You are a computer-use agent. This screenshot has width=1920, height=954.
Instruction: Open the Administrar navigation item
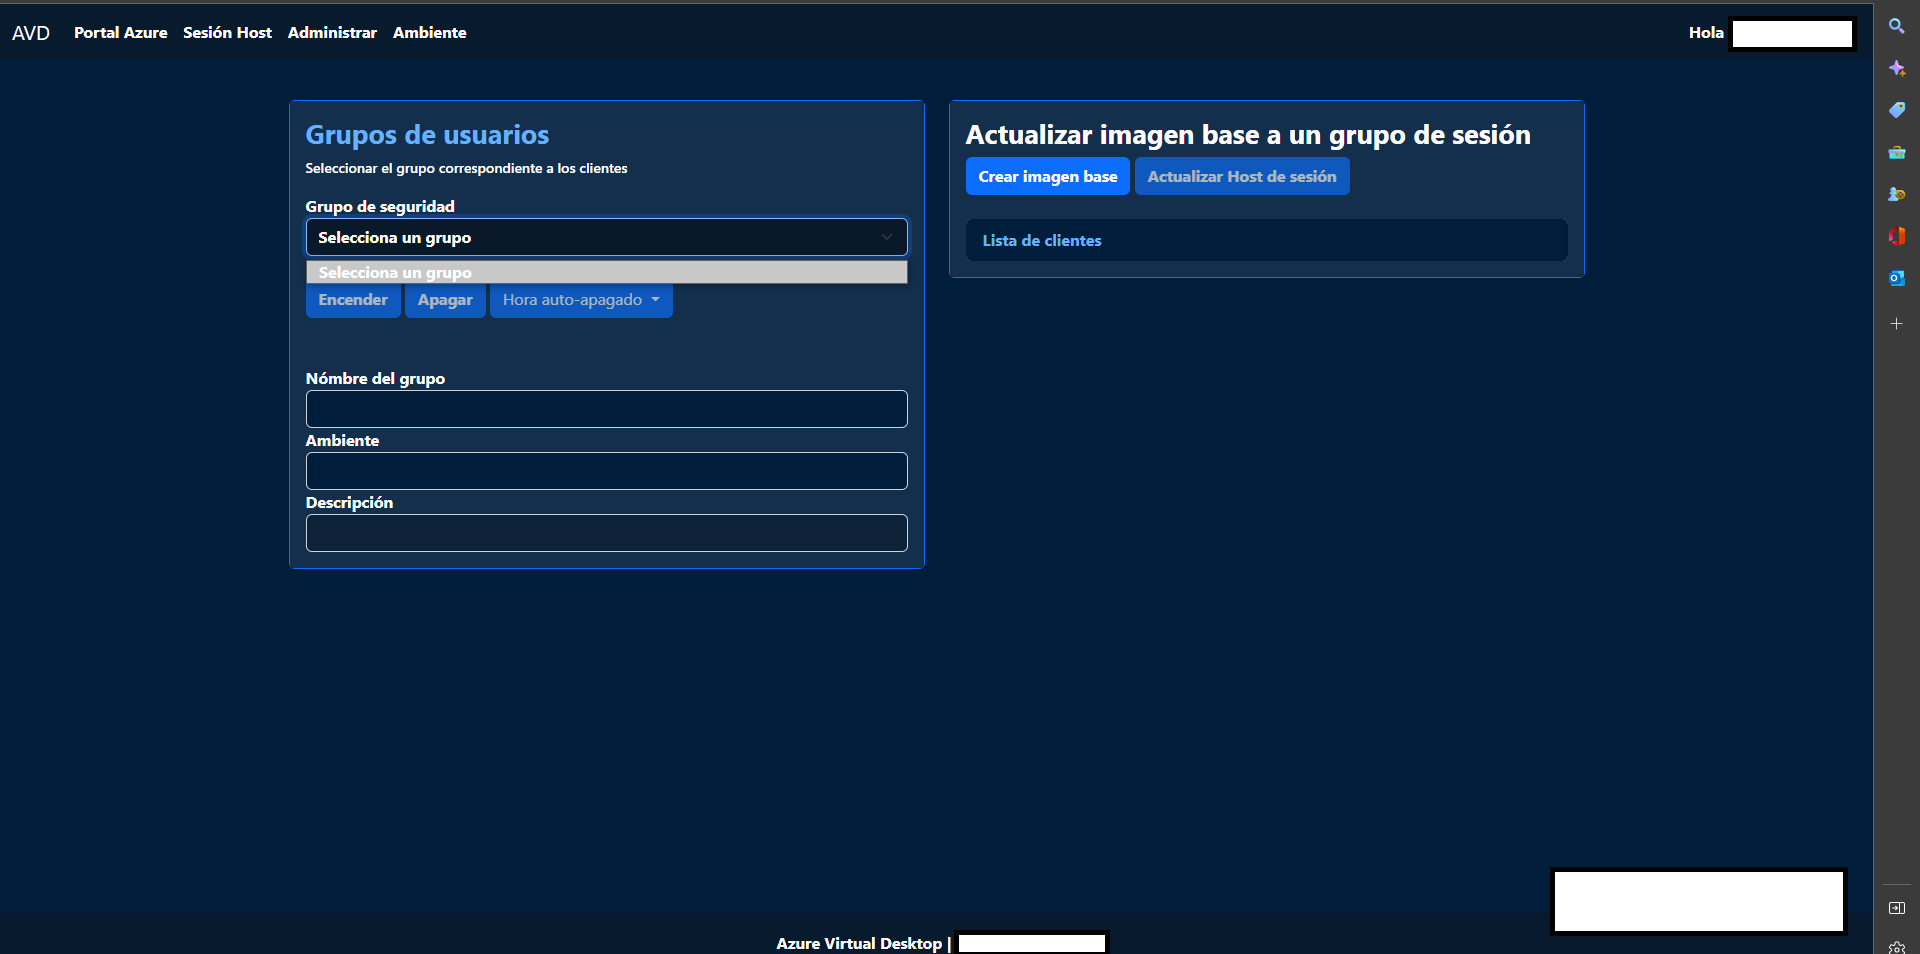click(332, 33)
